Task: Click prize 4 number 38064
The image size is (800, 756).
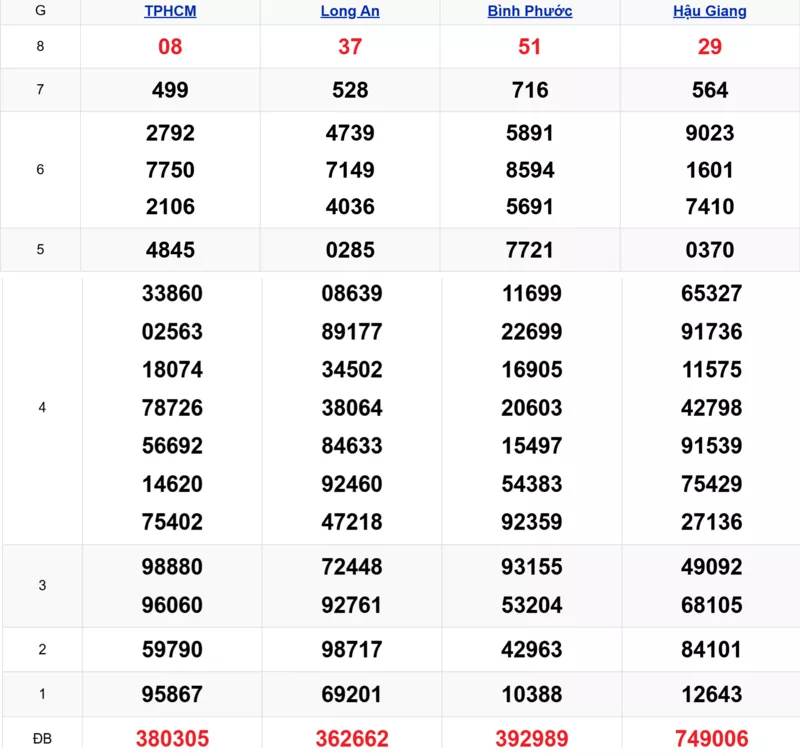Action: (x=352, y=408)
